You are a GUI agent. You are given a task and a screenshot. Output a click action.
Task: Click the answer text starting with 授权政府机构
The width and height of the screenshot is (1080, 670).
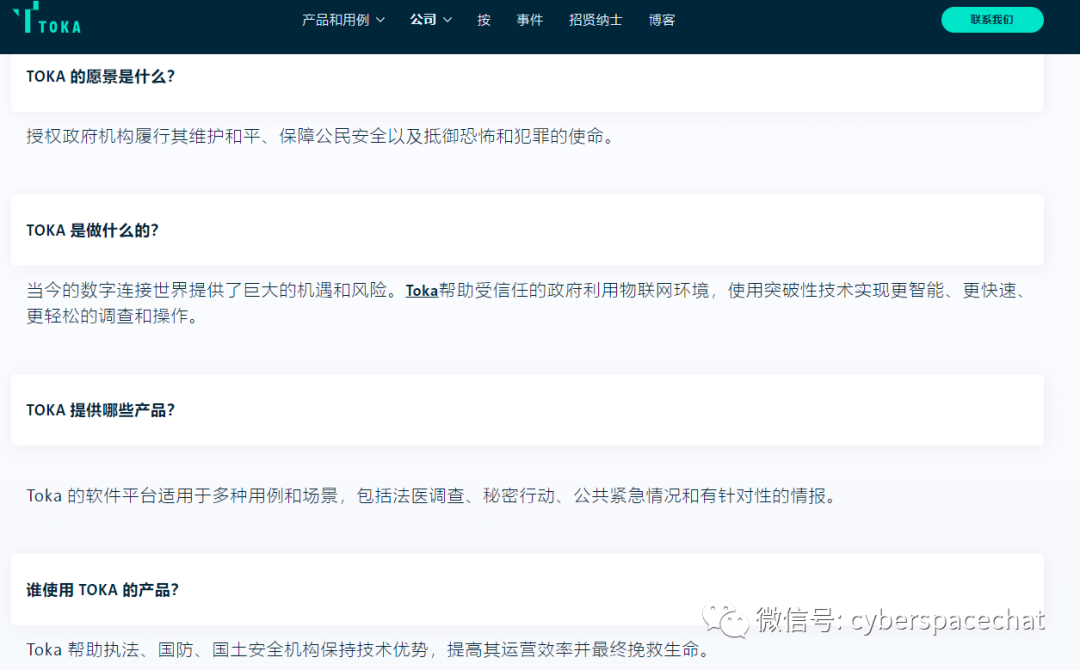(321, 136)
